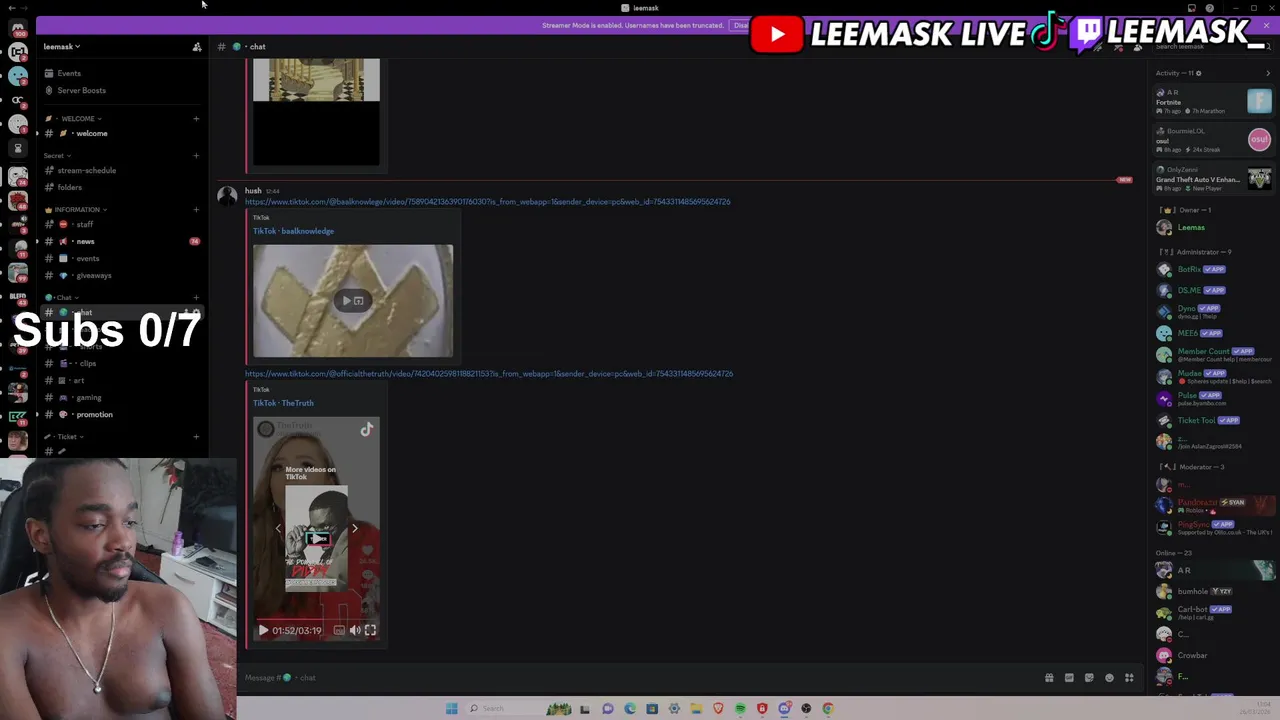Play the baalknowledge TikTok video thumbnail

352,300
